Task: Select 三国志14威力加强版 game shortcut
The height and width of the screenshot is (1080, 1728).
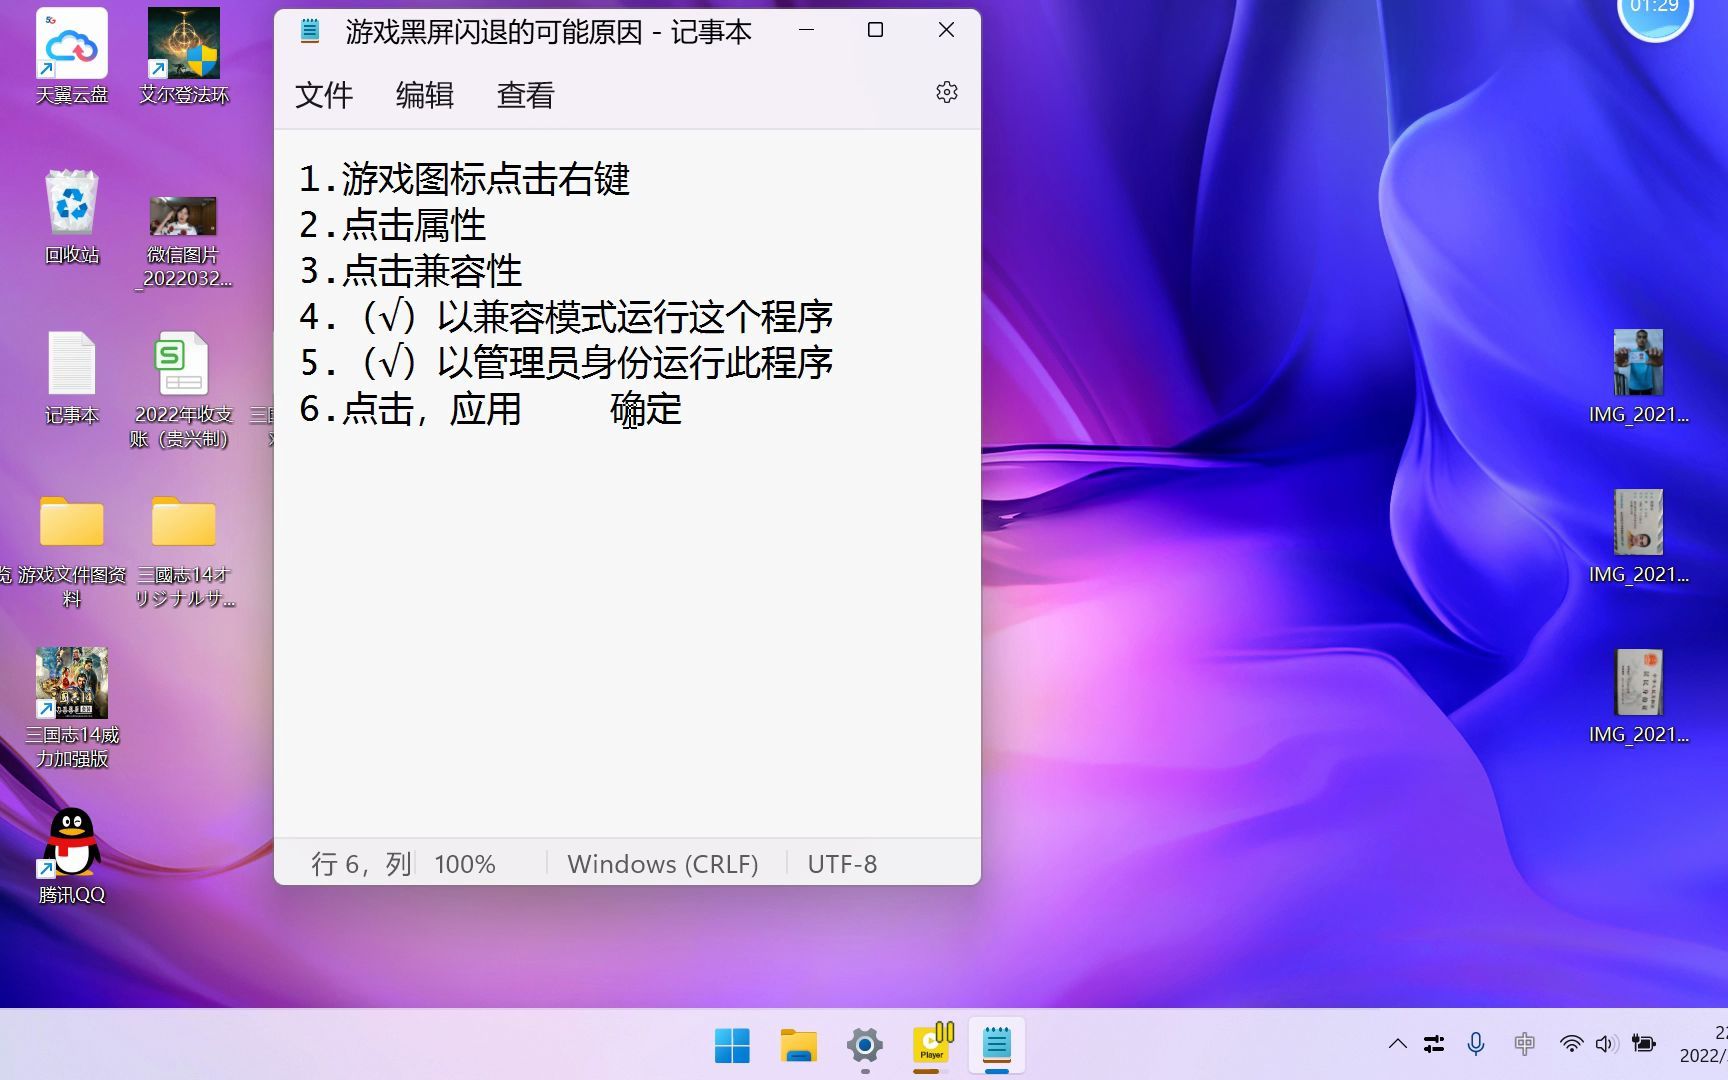Action: (72, 707)
